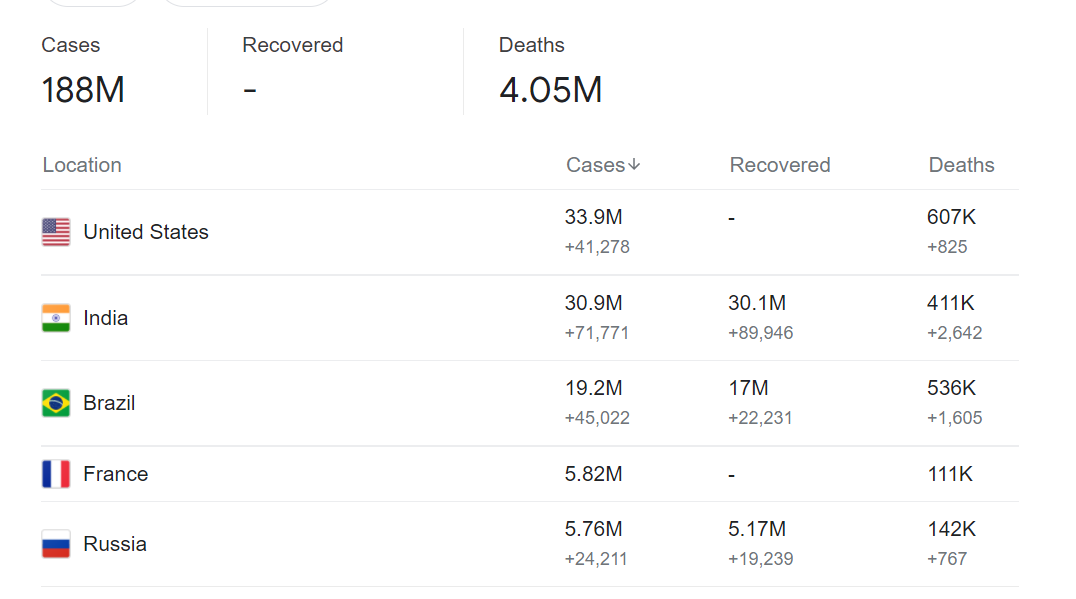Sort table by Deaths column header
Viewport: 1076px width, 599px height.
point(961,165)
